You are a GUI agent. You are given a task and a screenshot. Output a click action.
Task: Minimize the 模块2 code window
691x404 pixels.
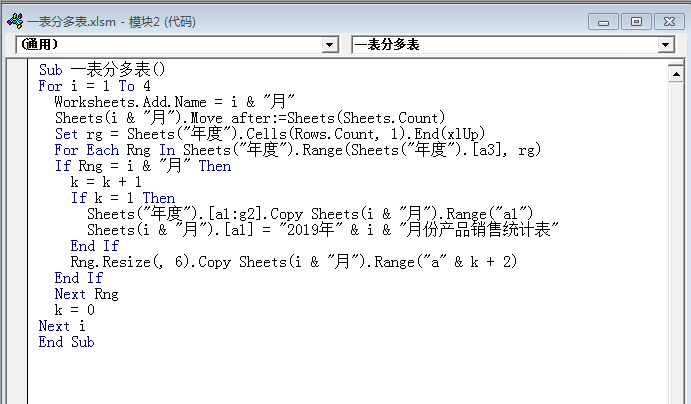pyautogui.click(x=603, y=21)
